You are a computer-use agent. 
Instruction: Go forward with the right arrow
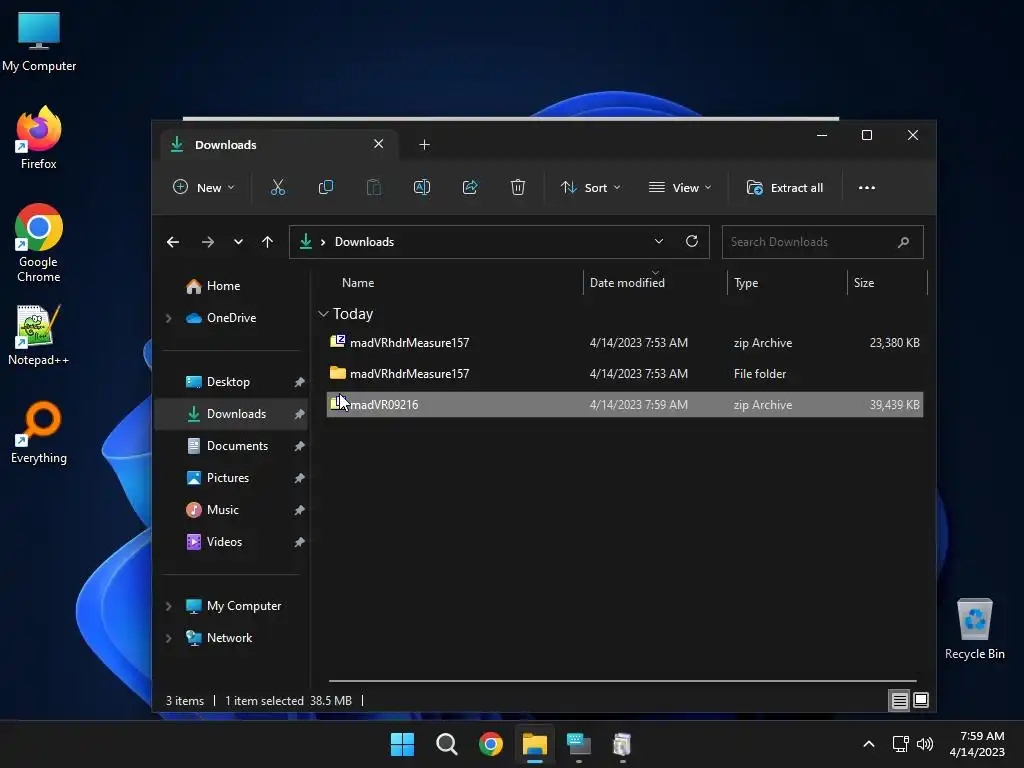pyautogui.click(x=208, y=242)
